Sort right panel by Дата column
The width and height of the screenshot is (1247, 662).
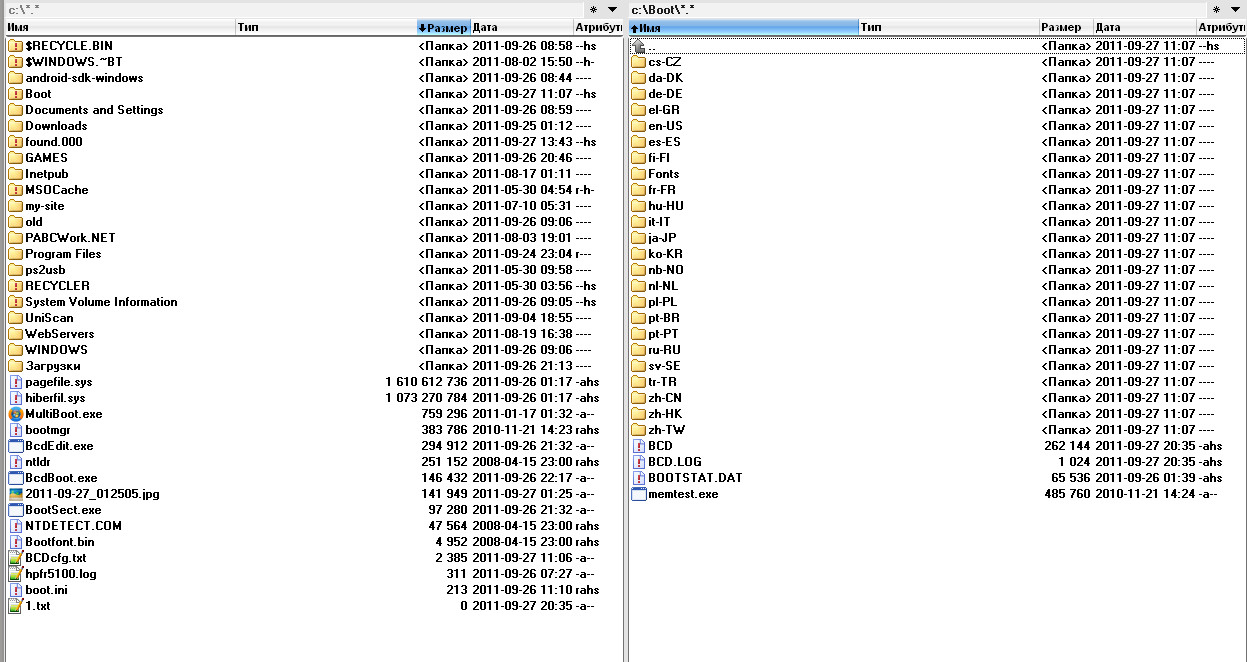pos(1144,27)
